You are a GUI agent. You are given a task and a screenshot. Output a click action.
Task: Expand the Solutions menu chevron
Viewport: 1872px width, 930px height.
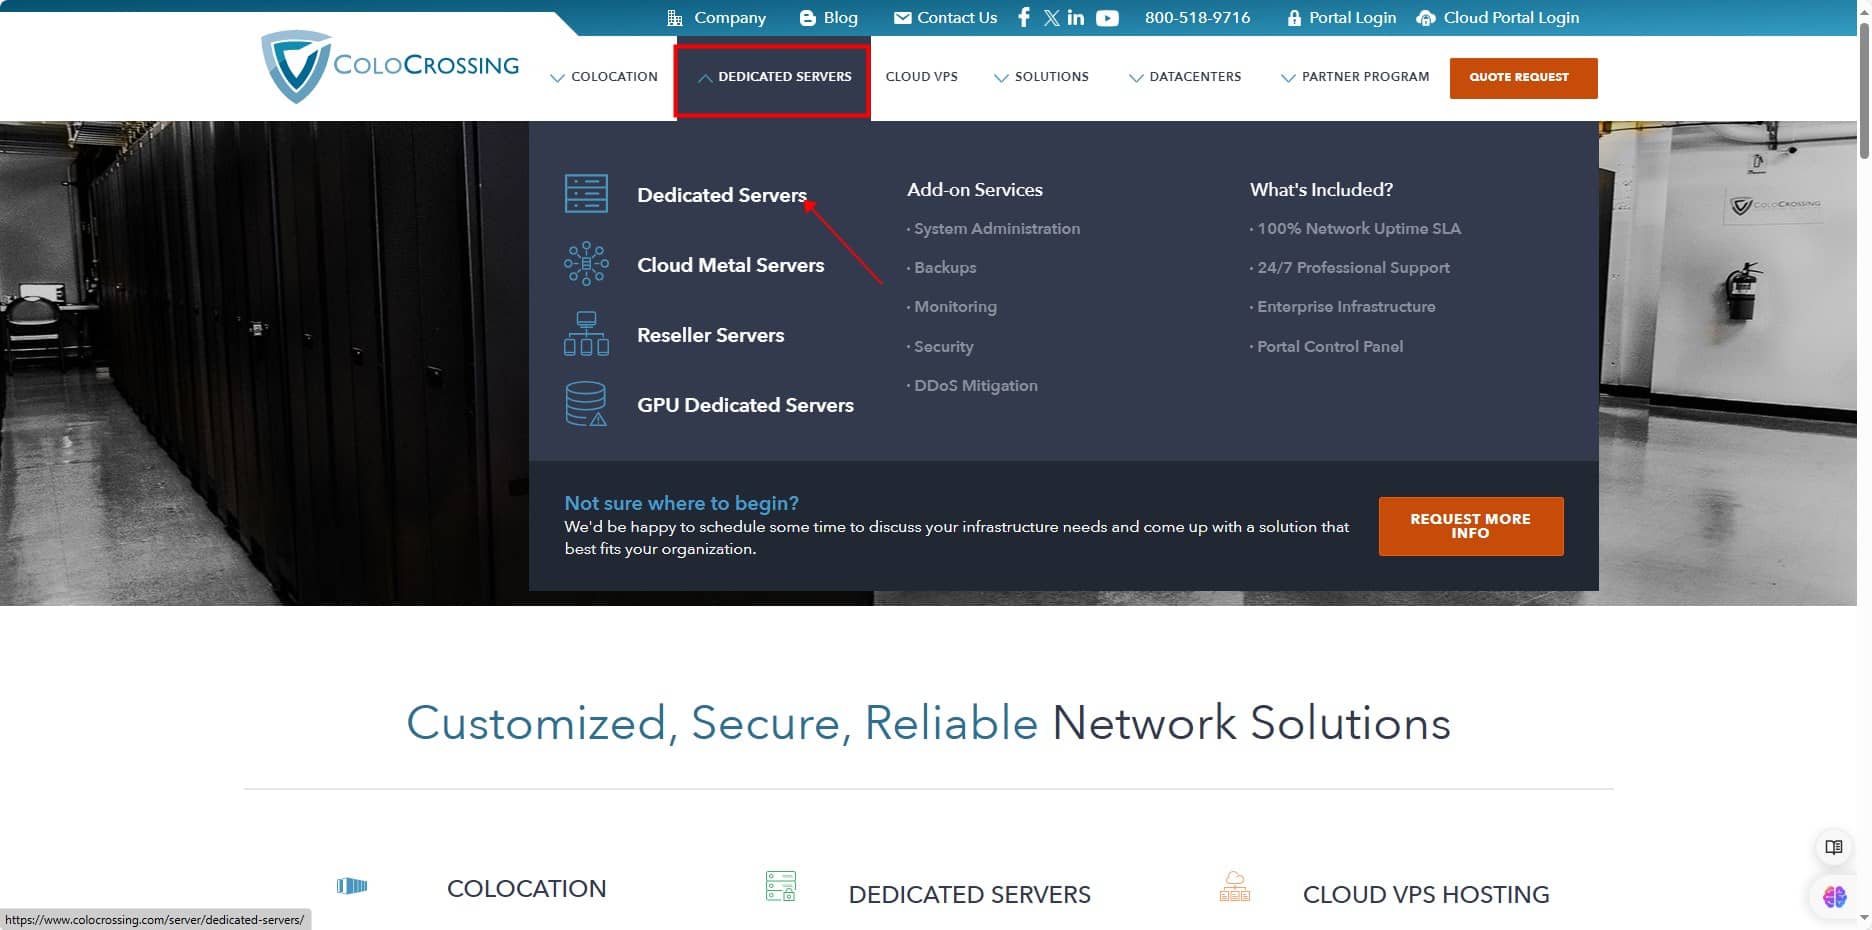pos(1001,77)
